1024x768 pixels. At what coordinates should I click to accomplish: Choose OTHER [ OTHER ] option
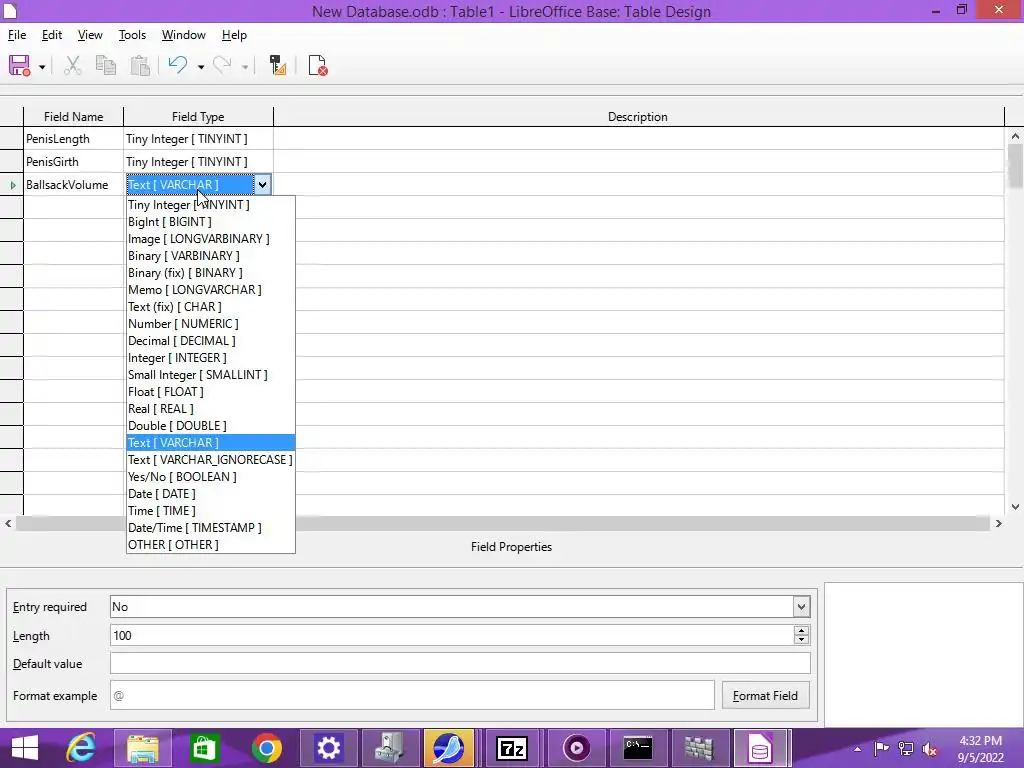pos(210,544)
